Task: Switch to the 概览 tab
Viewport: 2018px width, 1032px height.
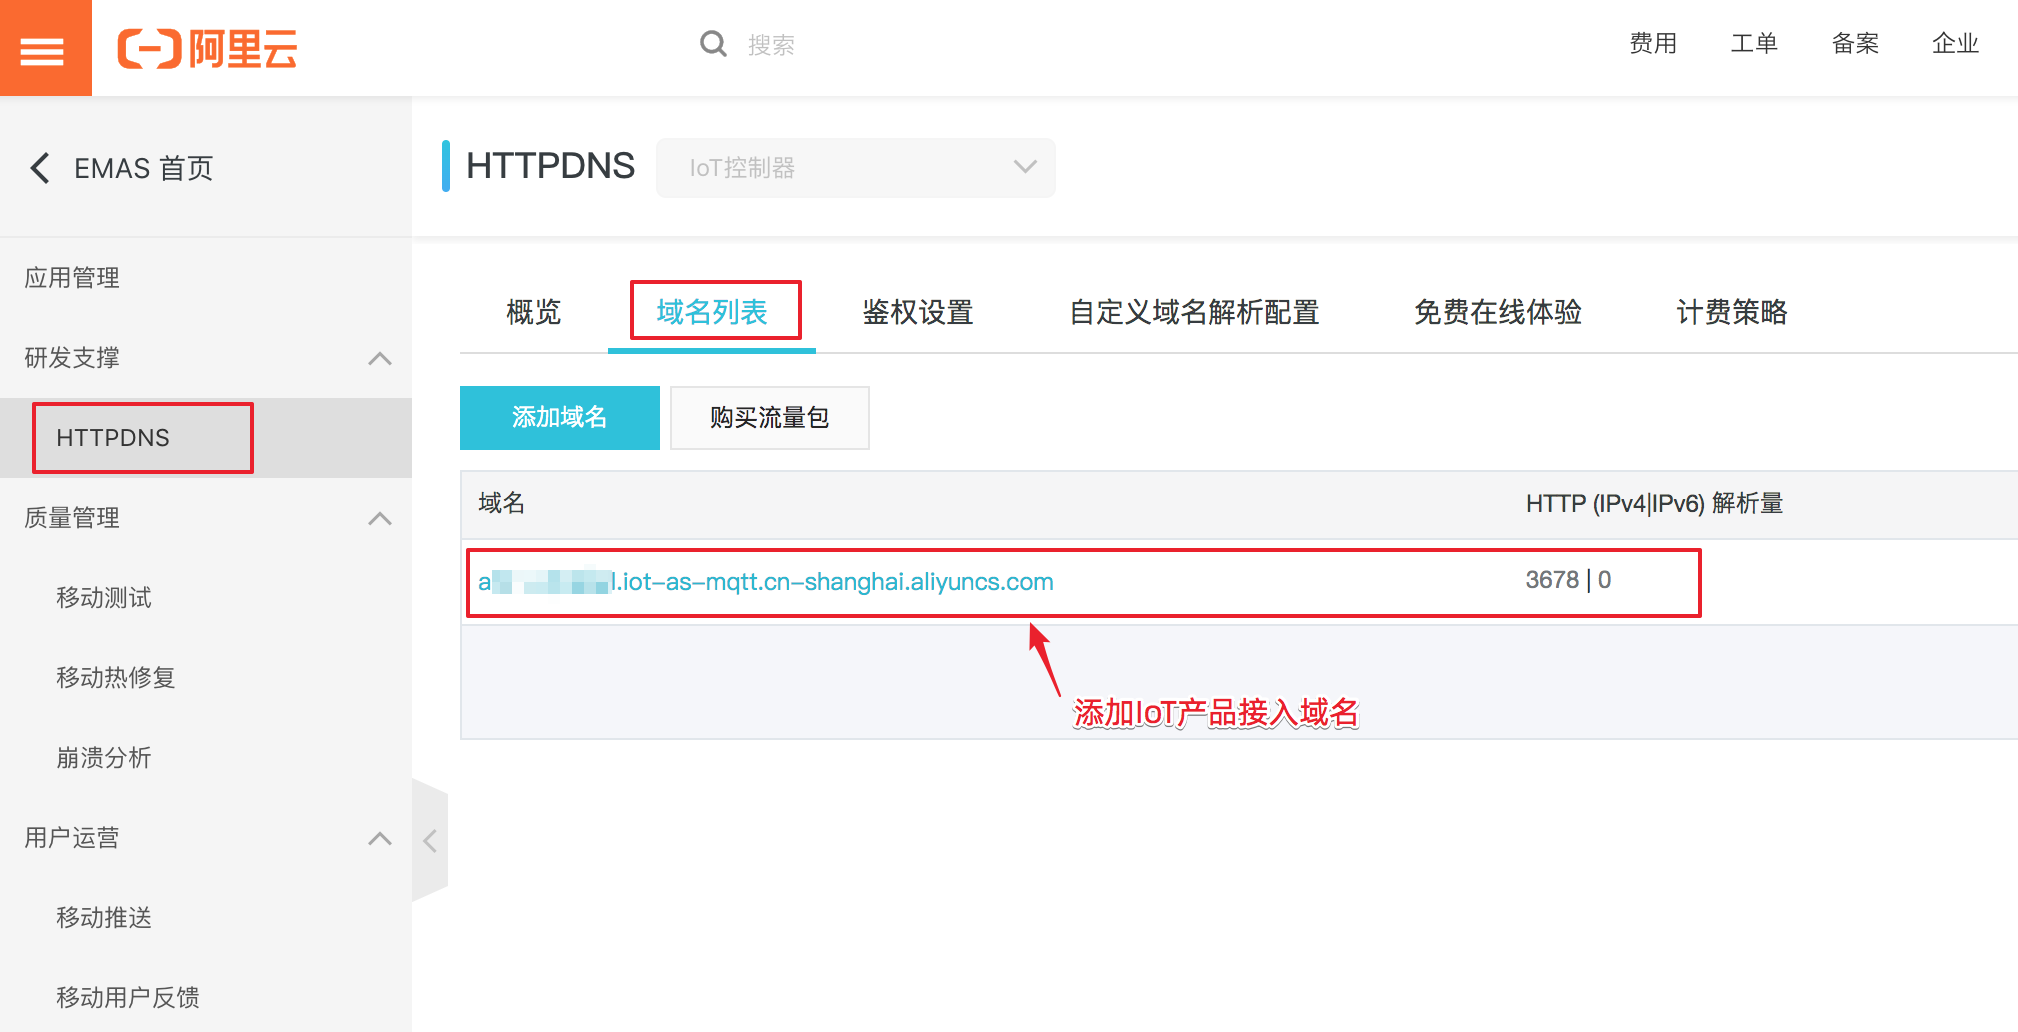Action: tap(534, 312)
